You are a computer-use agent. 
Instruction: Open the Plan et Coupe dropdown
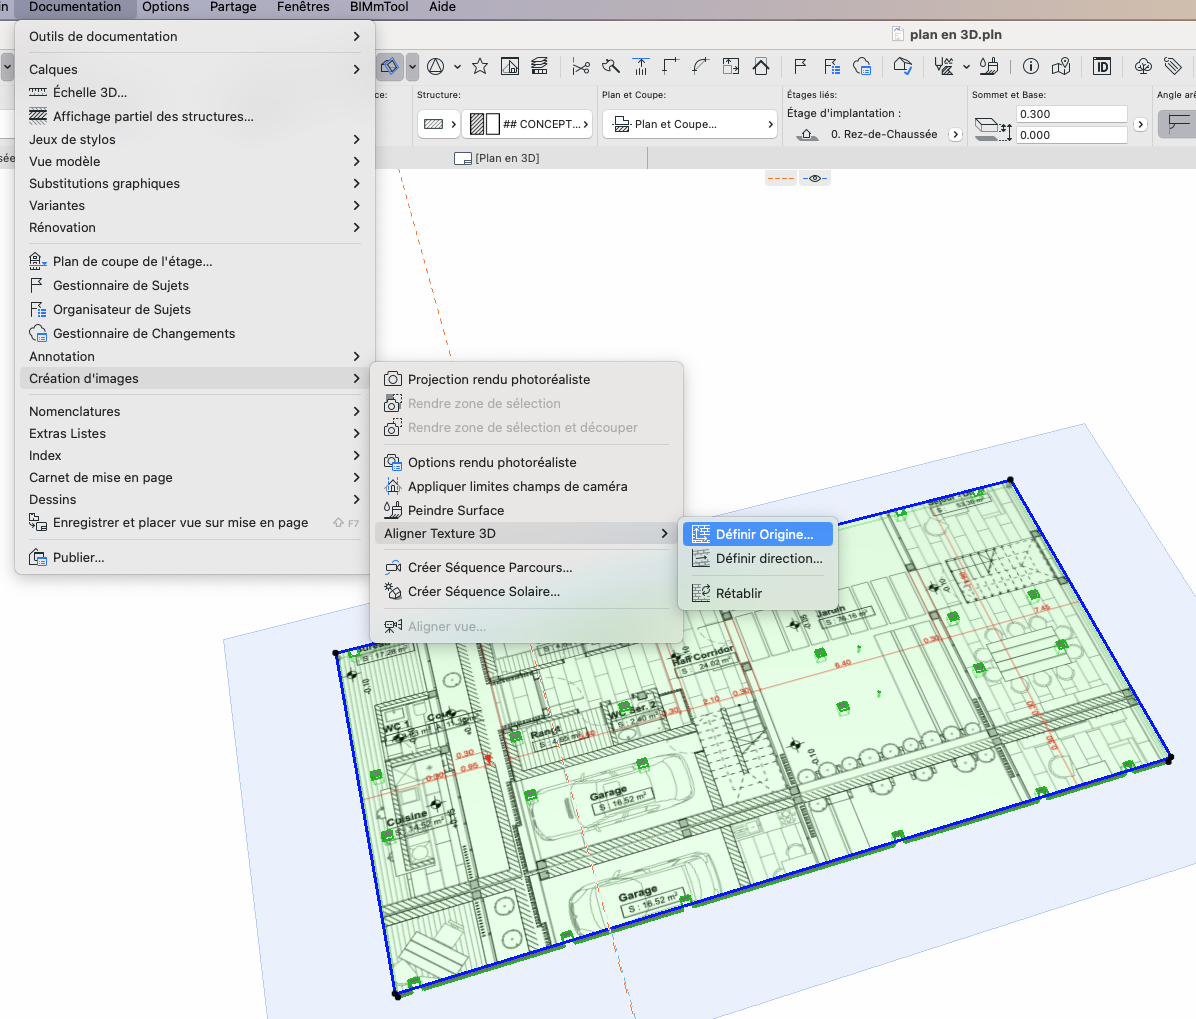coord(690,124)
